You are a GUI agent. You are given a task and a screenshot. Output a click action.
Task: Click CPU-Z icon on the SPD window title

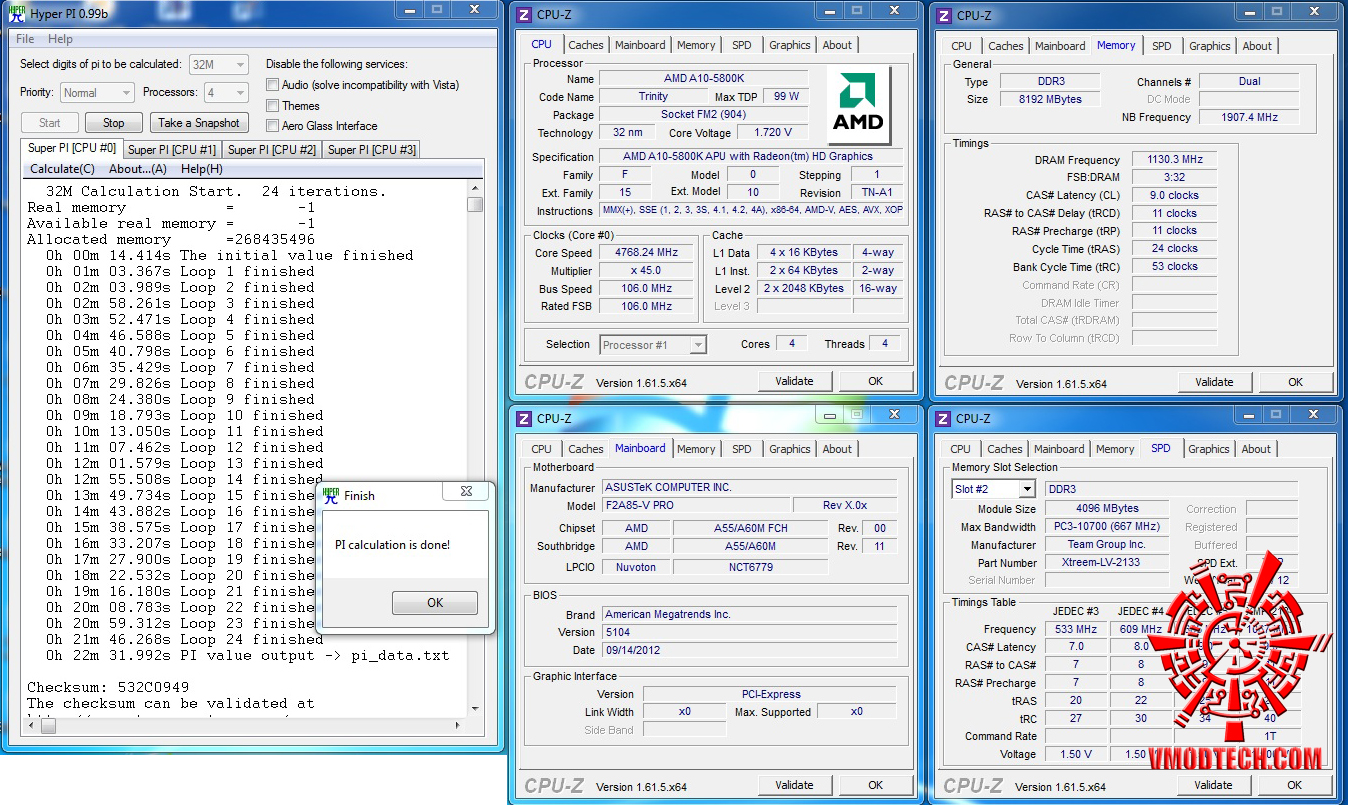943,419
